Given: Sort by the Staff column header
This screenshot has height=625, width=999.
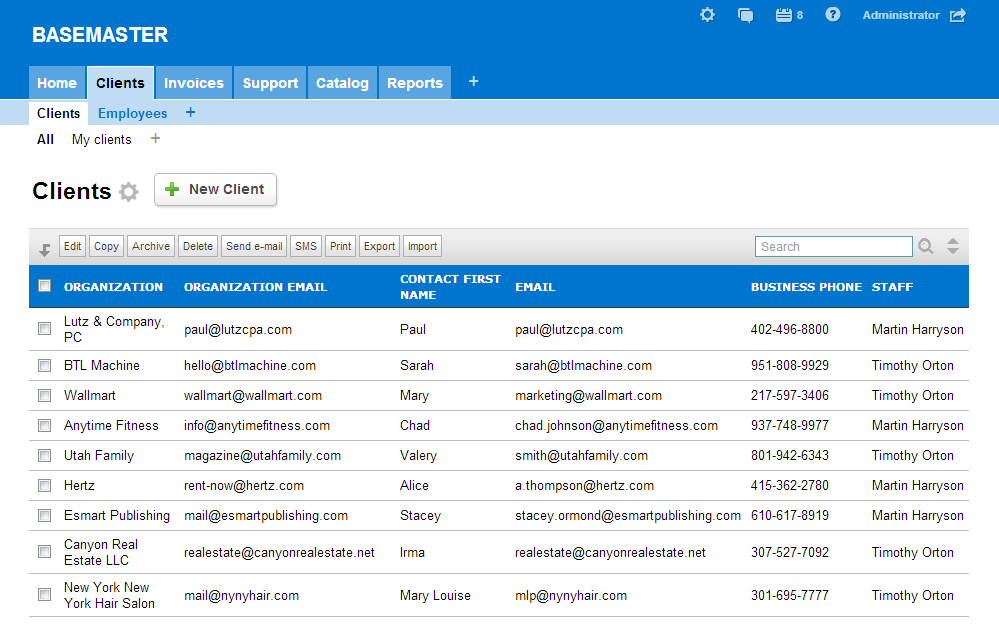Looking at the screenshot, I should [892, 287].
